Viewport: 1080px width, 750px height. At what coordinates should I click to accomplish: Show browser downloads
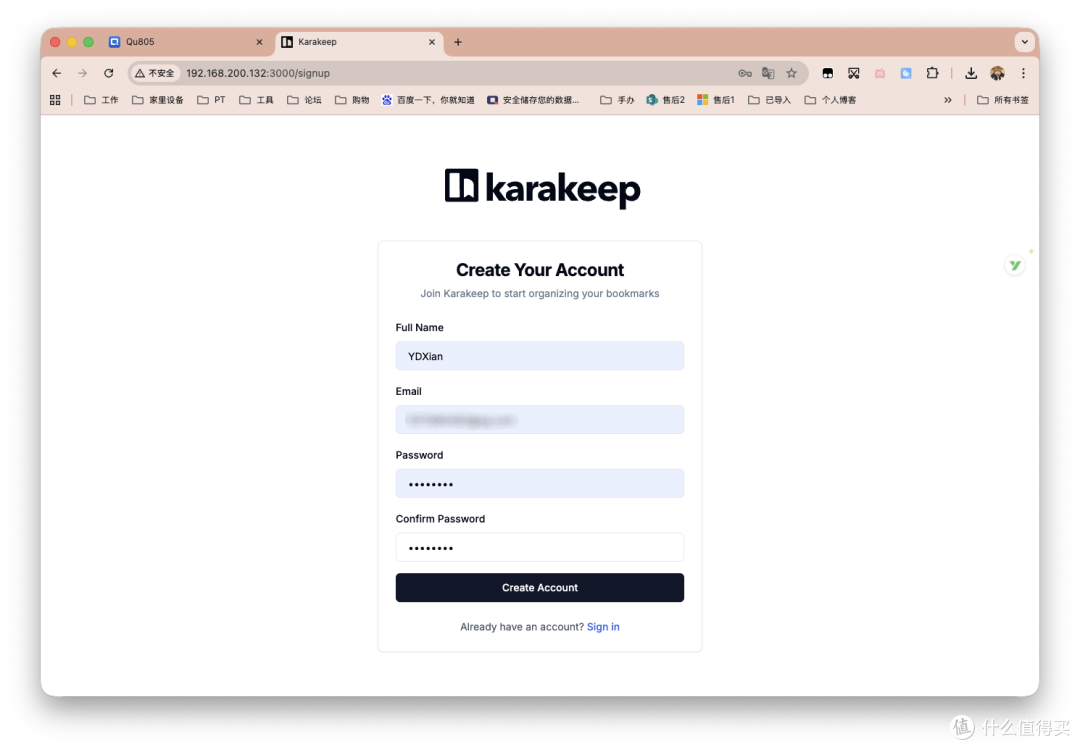pyautogui.click(x=971, y=73)
